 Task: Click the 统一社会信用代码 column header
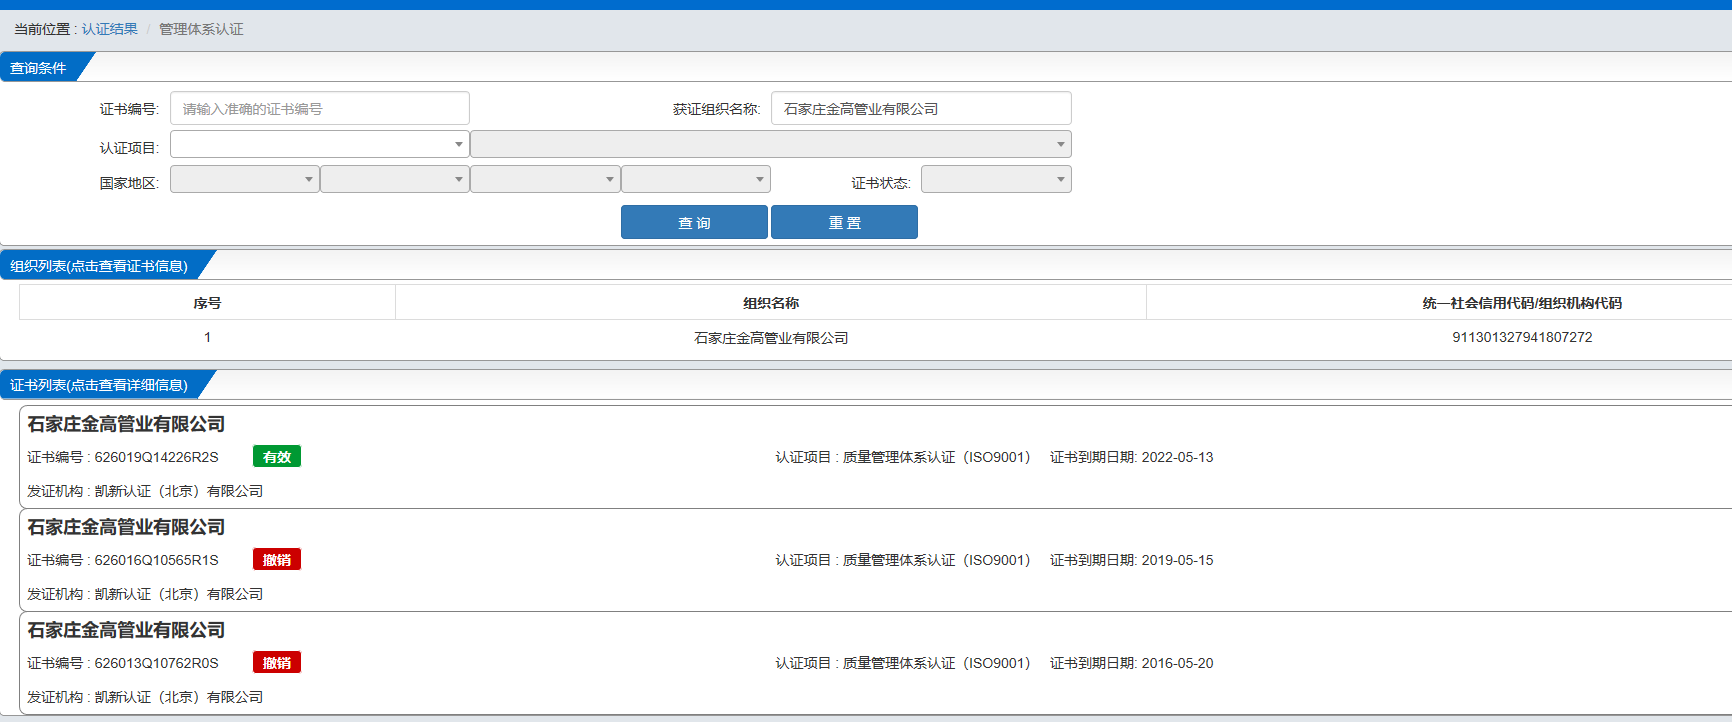[1522, 303]
